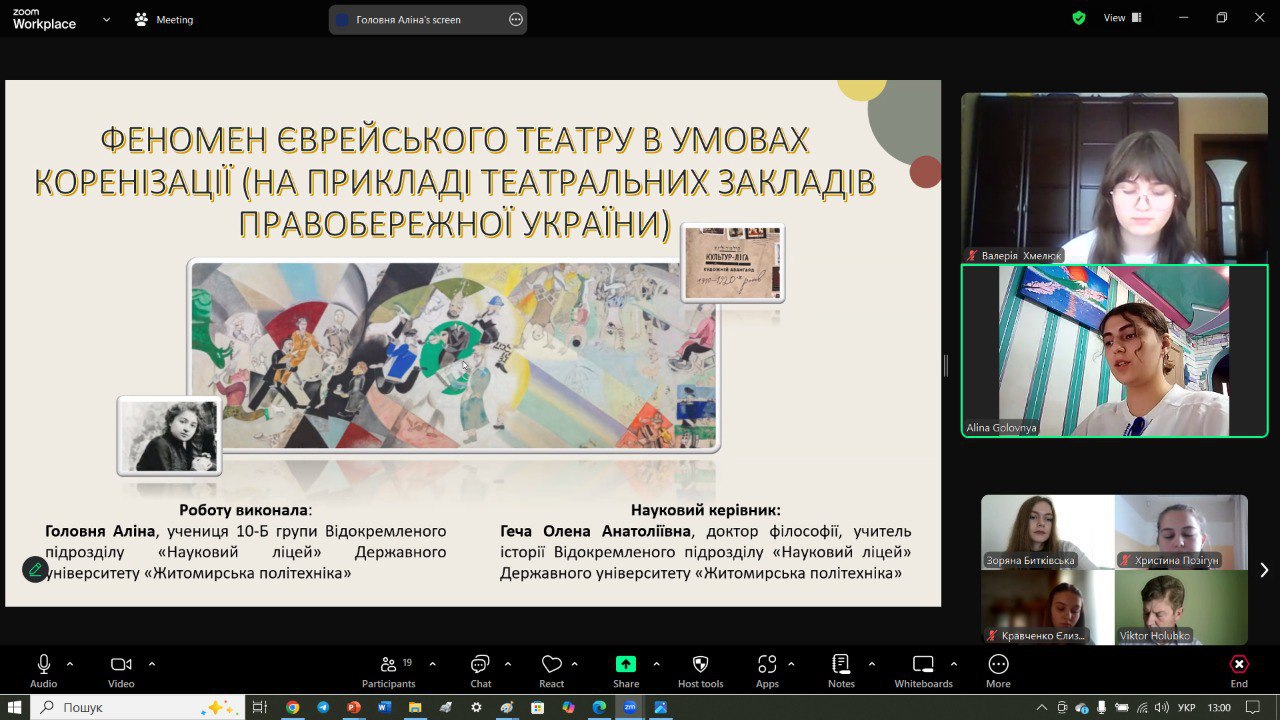Click the Task View taskbar icon
Screen dimensions: 1280x720
pyautogui.click(x=260, y=707)
